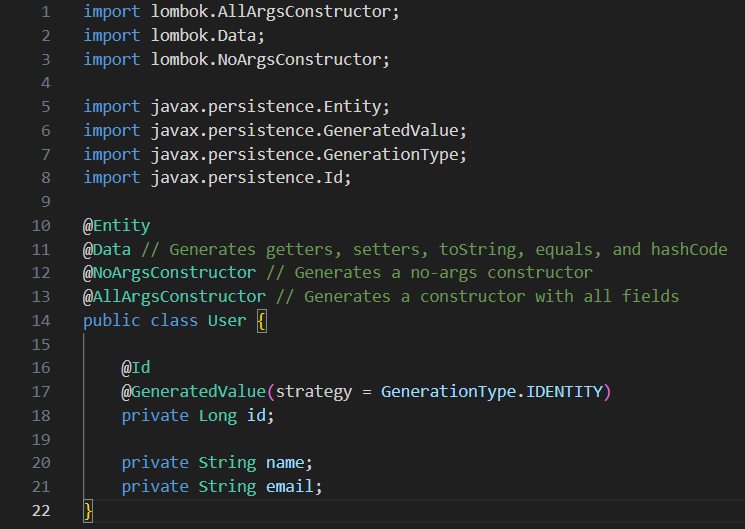Click line number 22 in the gutter
745x529 pixels.
coord(39,510)
